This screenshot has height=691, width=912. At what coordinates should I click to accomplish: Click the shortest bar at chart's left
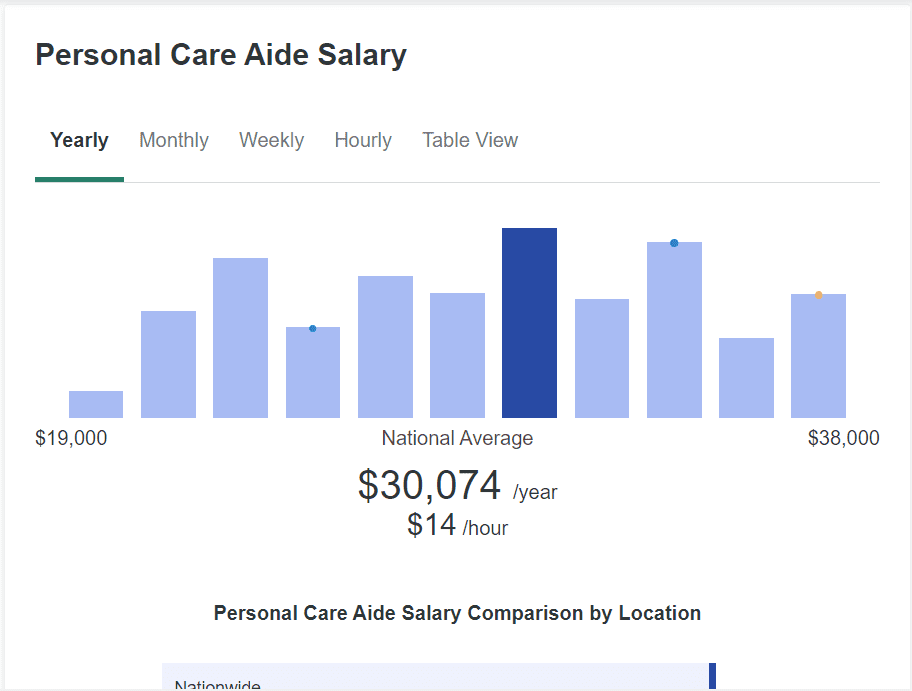[96, 404]
